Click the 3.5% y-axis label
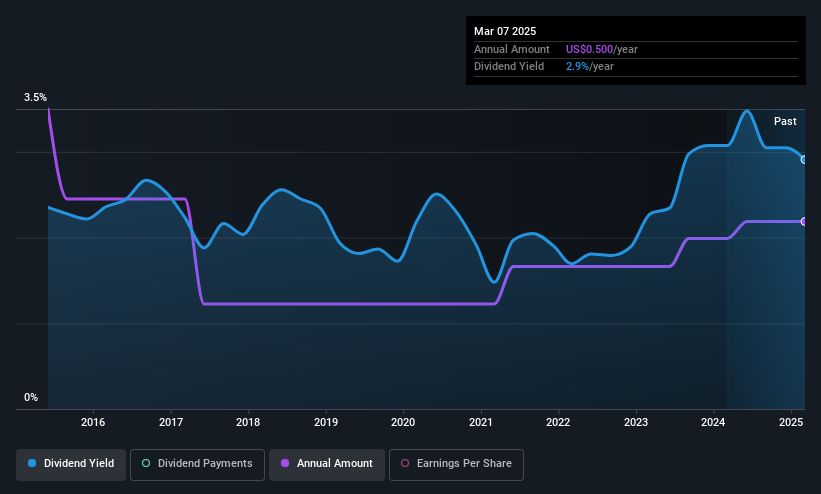821x494 pixels. (35, 97)
